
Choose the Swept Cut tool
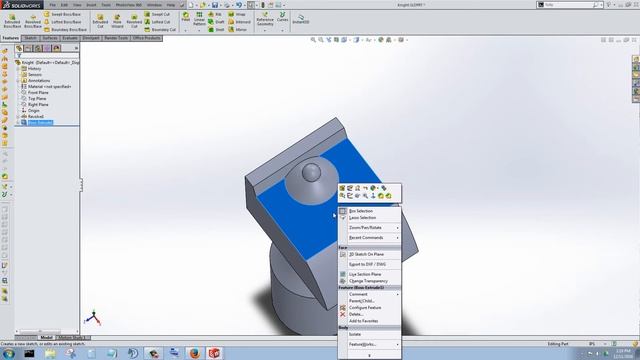point(157,14)
